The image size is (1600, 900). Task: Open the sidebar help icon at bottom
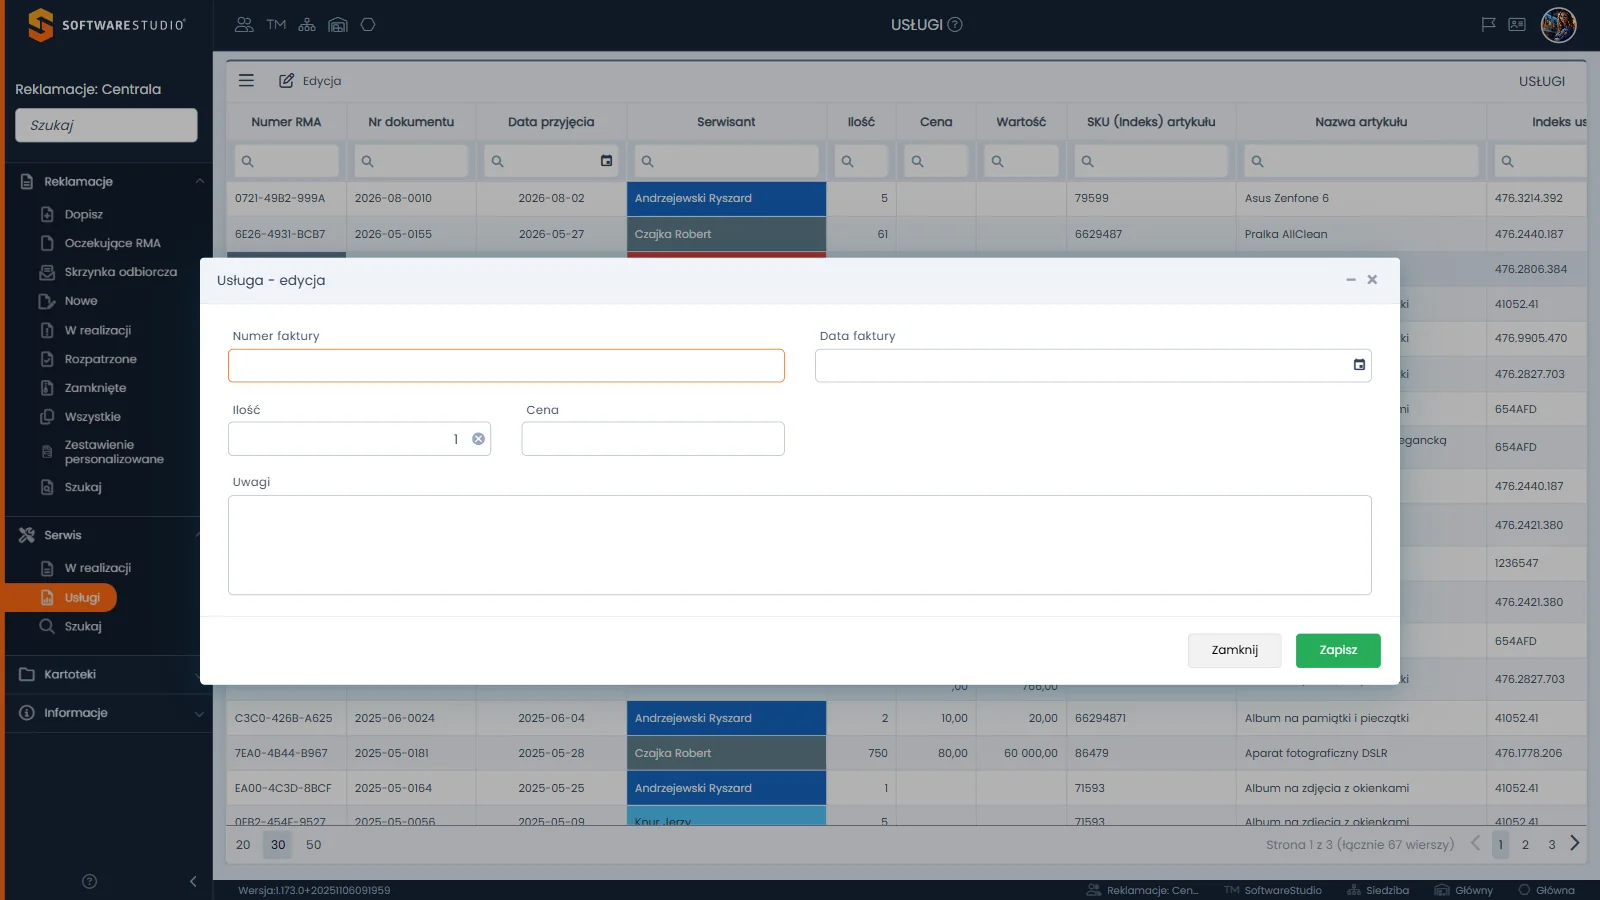pyautogui.click(x=89, y=881)
